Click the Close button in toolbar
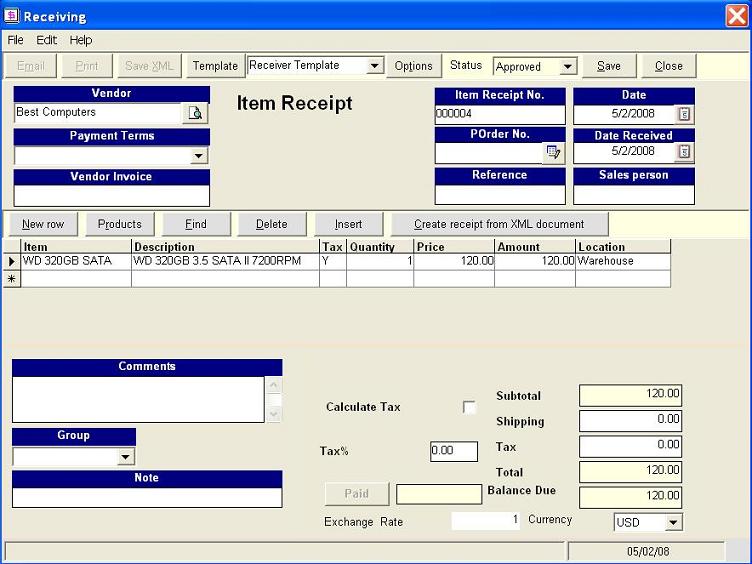Screen dimensions: 752x564 669,66
